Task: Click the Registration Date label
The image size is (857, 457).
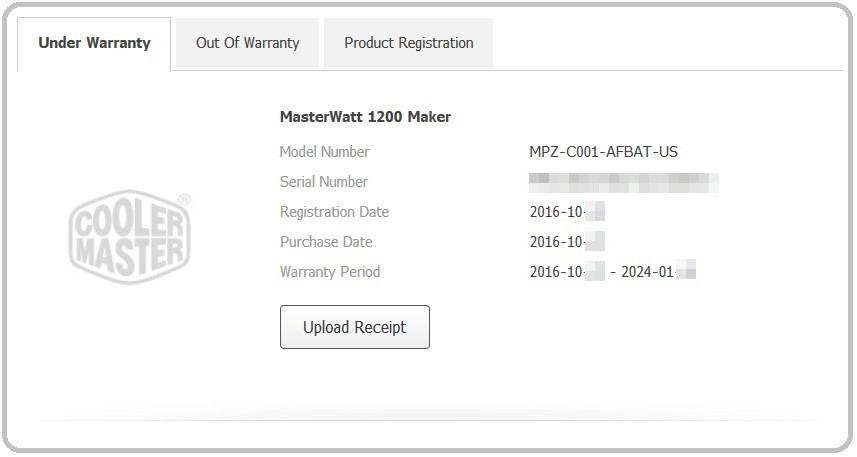Action: (x=334, y=212)
